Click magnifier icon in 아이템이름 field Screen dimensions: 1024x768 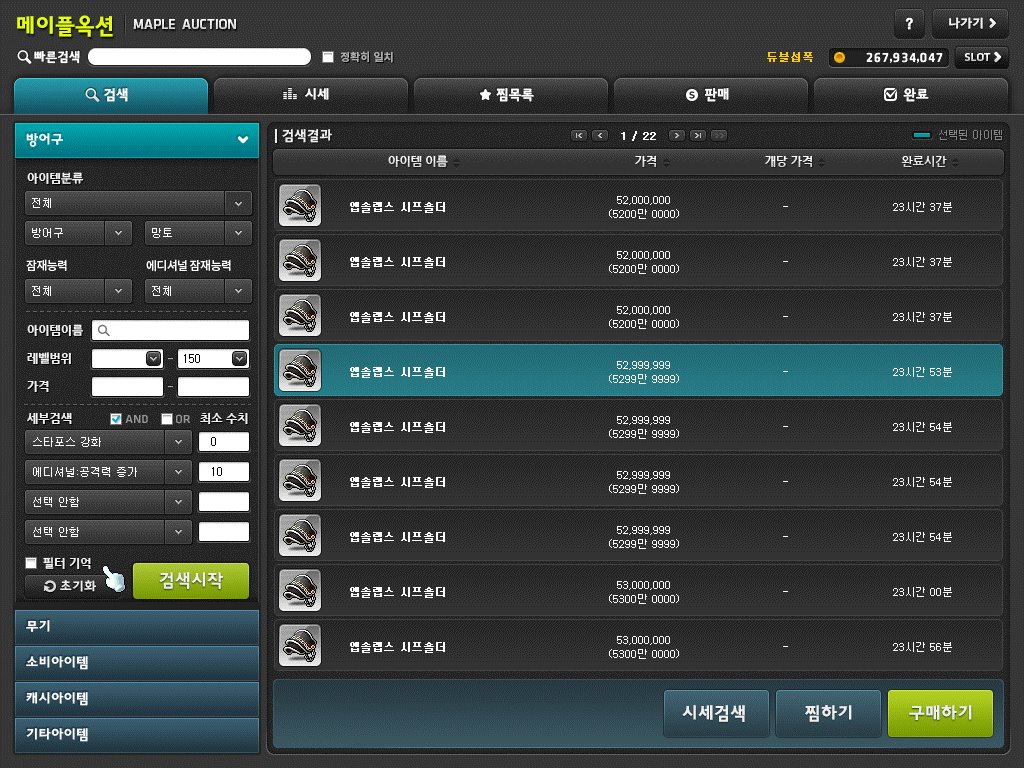(x=103, y=330)
